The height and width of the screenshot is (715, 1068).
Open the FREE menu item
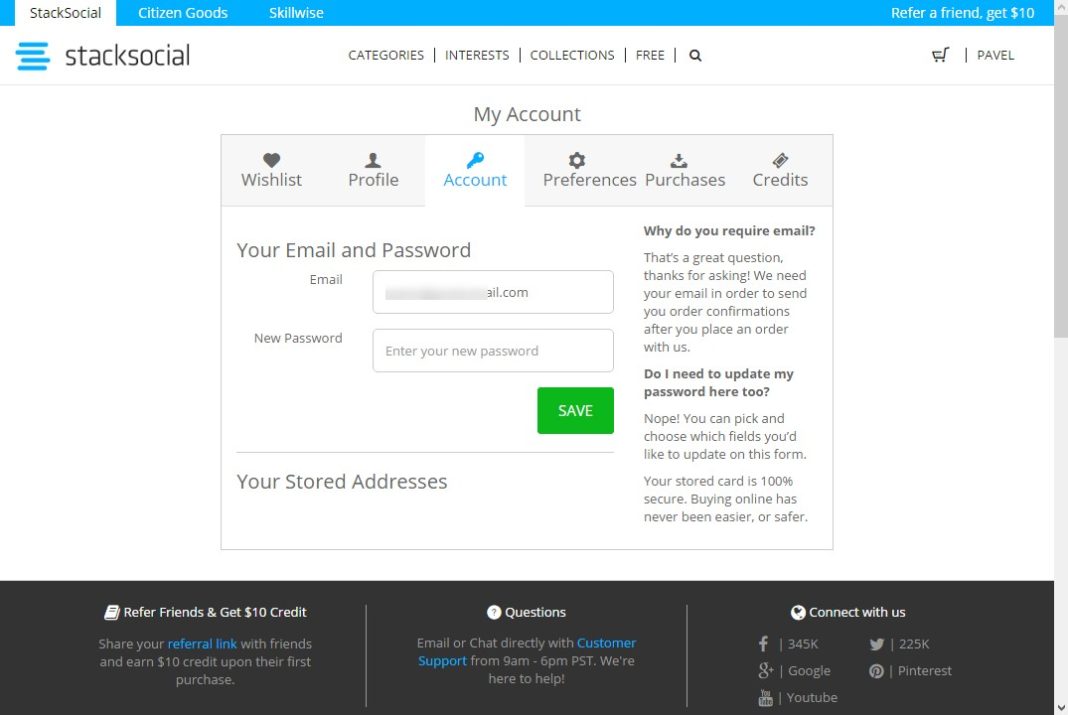tap(650, 55)
